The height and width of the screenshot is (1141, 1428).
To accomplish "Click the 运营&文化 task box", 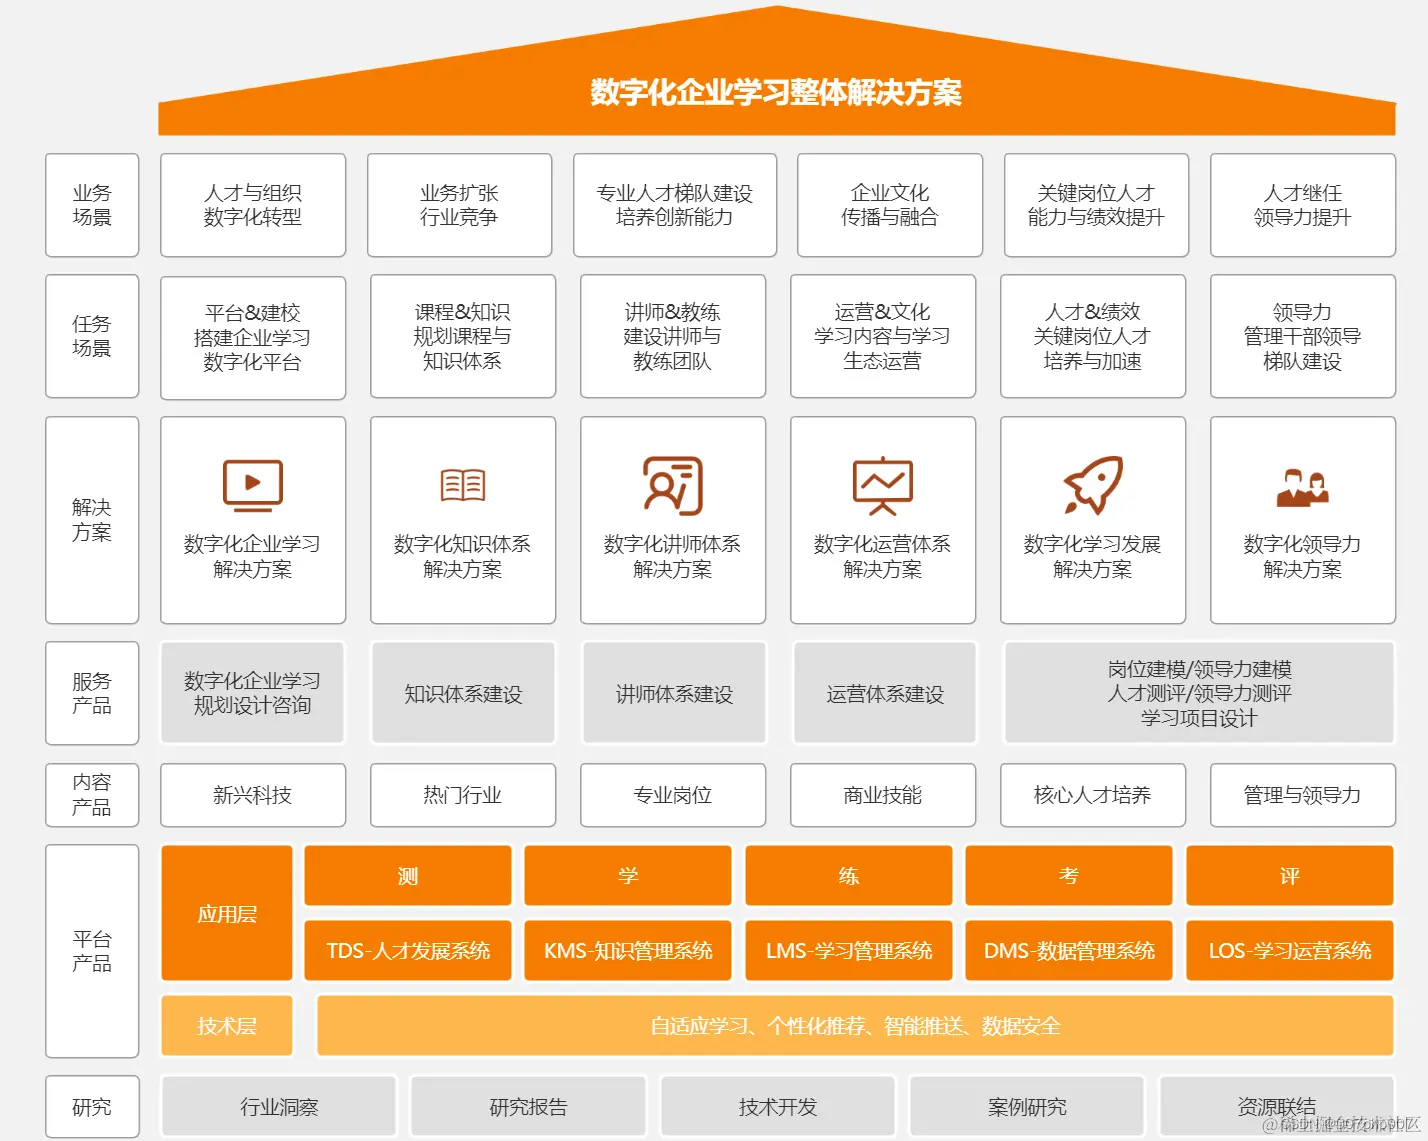I will tap(883, 336).
